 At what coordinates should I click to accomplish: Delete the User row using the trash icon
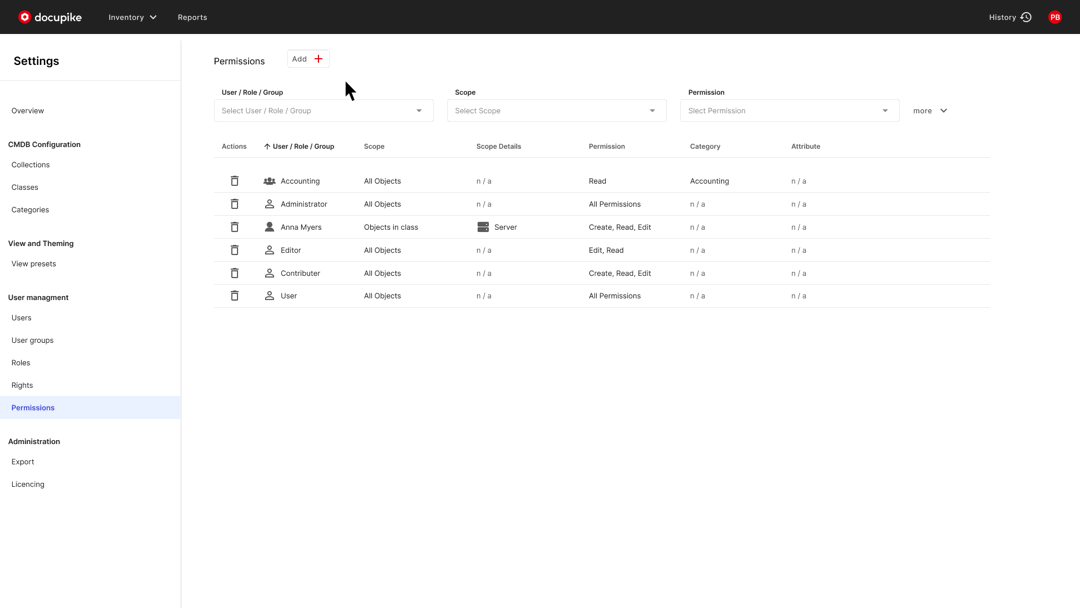tap(235, 295)
